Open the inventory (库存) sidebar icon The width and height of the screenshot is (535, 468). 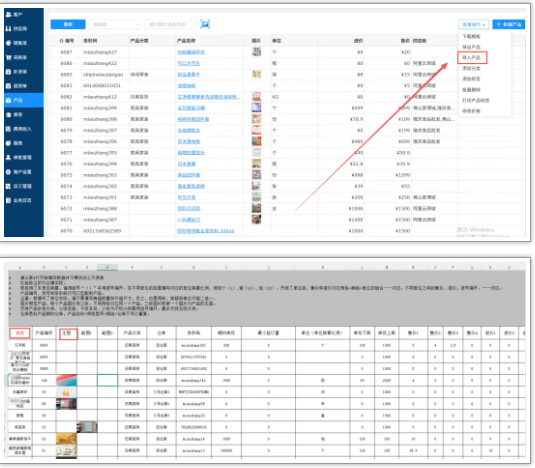pyautogui.click(x=9, y=115)
